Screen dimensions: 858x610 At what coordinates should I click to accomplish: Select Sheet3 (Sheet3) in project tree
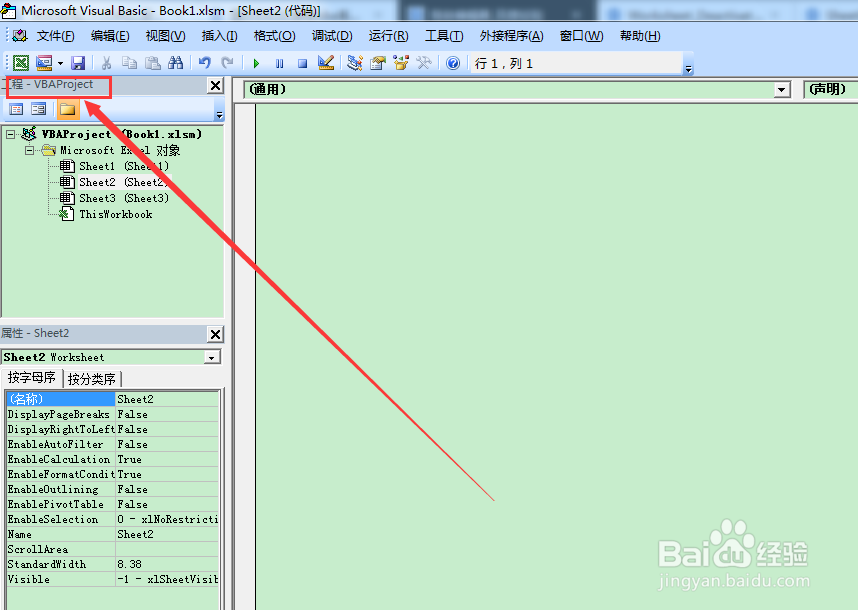(x=124, y=198)
